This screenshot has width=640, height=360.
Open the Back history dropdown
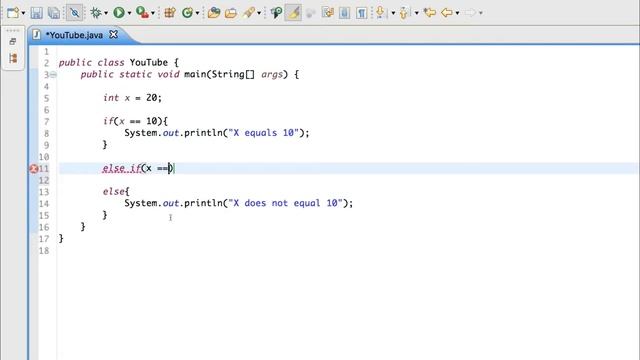(457, 13)
